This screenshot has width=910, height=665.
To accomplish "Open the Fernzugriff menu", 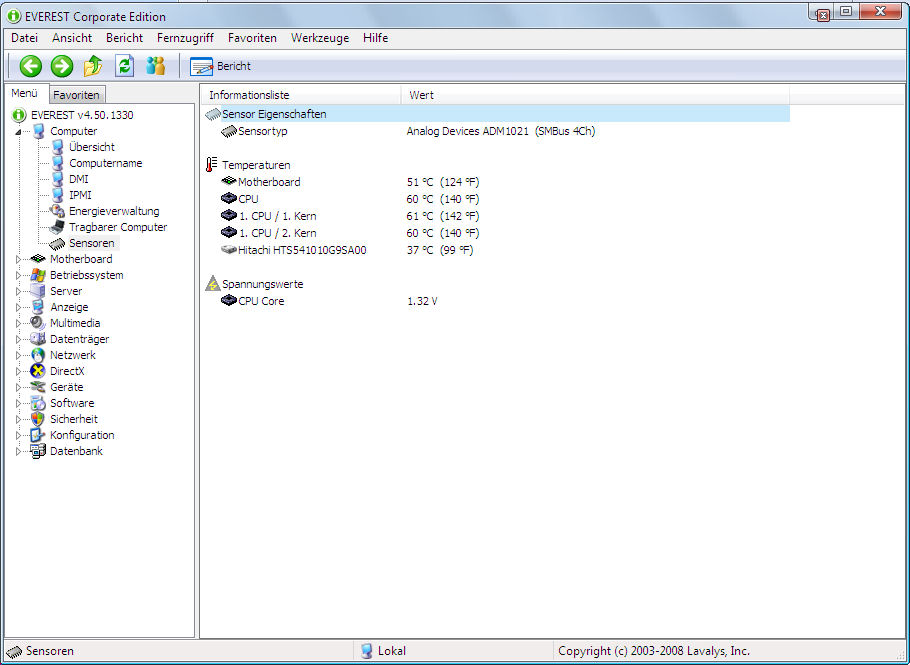I will point(185,38).
